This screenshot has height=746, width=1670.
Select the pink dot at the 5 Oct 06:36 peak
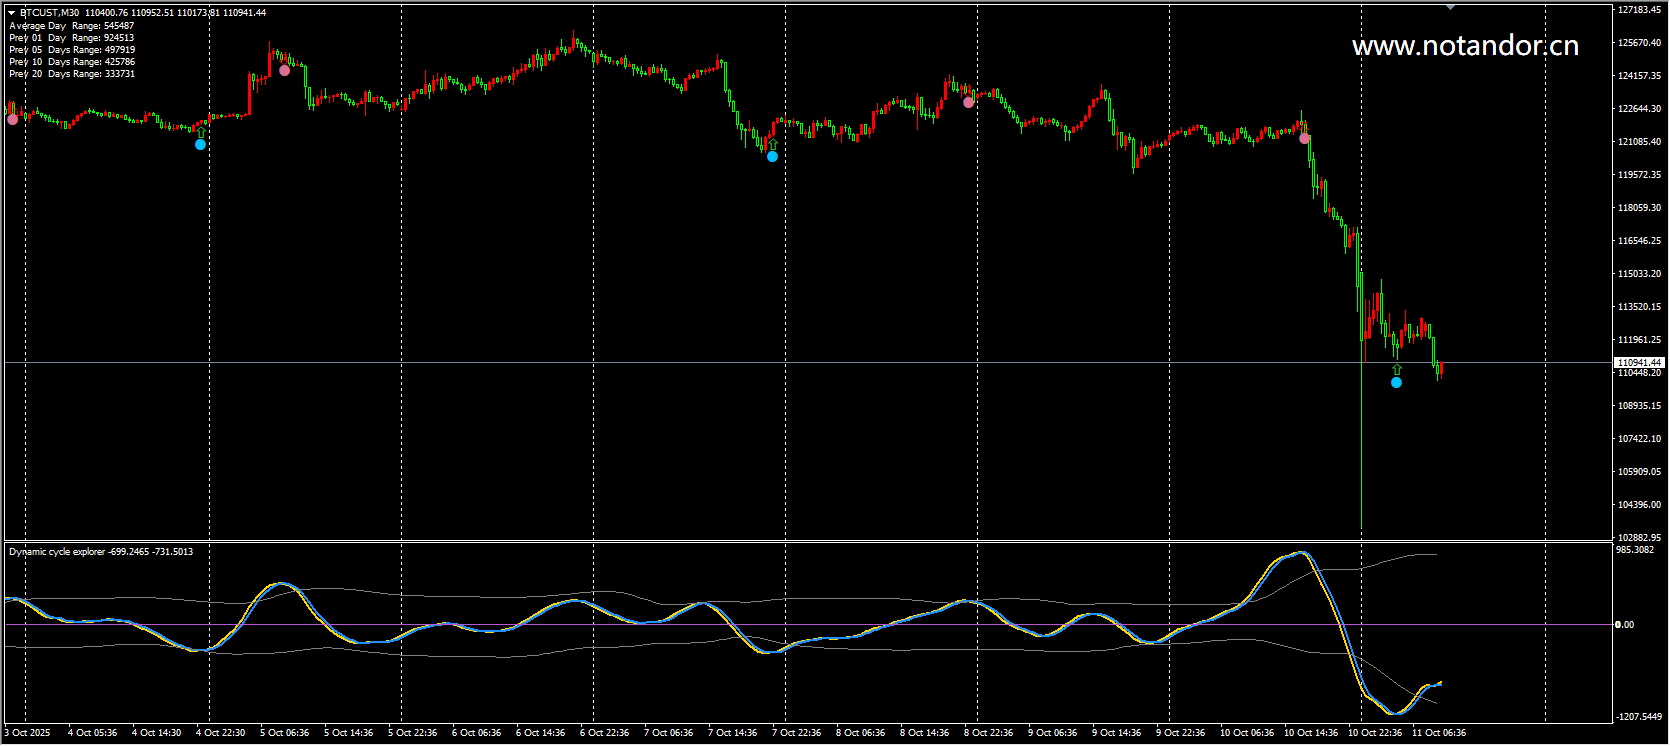[285, 71]
